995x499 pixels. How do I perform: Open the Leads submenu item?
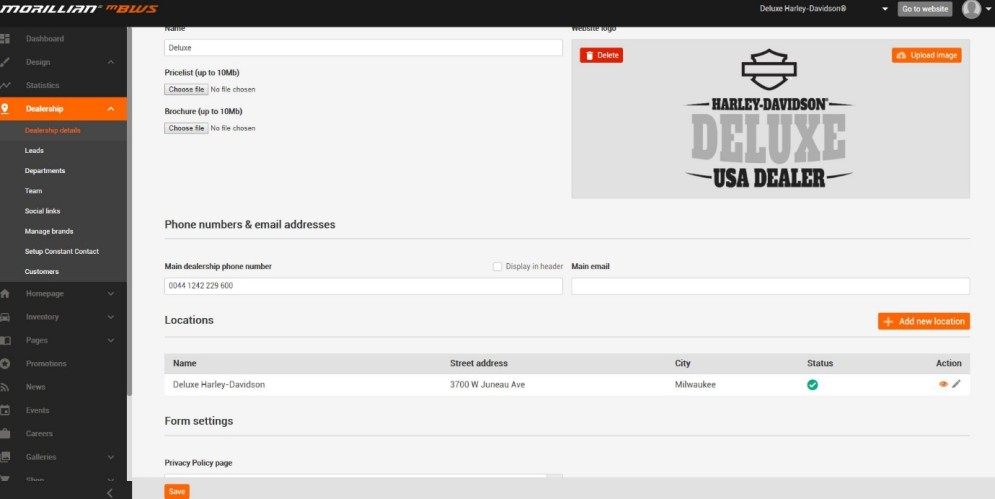pyautogui.click(x=35, y=150)
